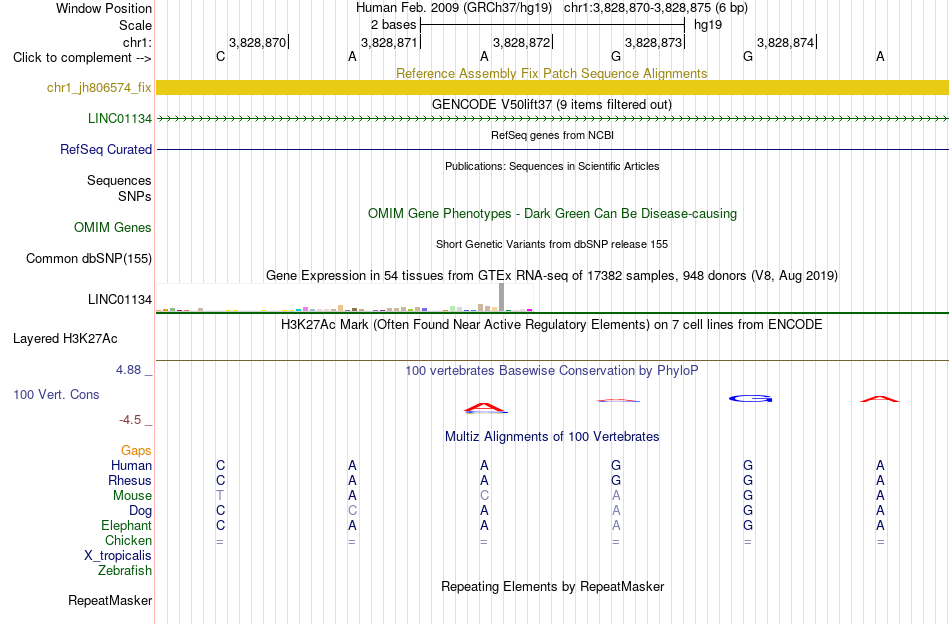Click the last base A in reference sequence row
950x624 pixels.
[880, 56]
